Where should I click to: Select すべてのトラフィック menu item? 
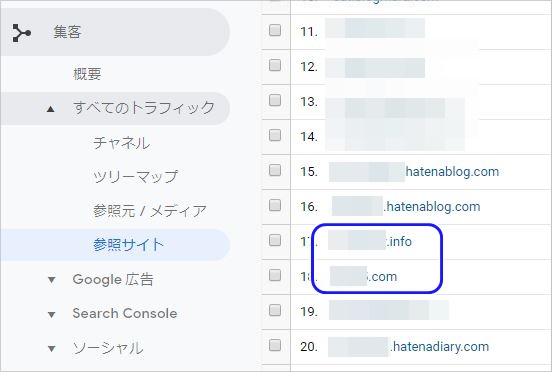click(144, 108)
